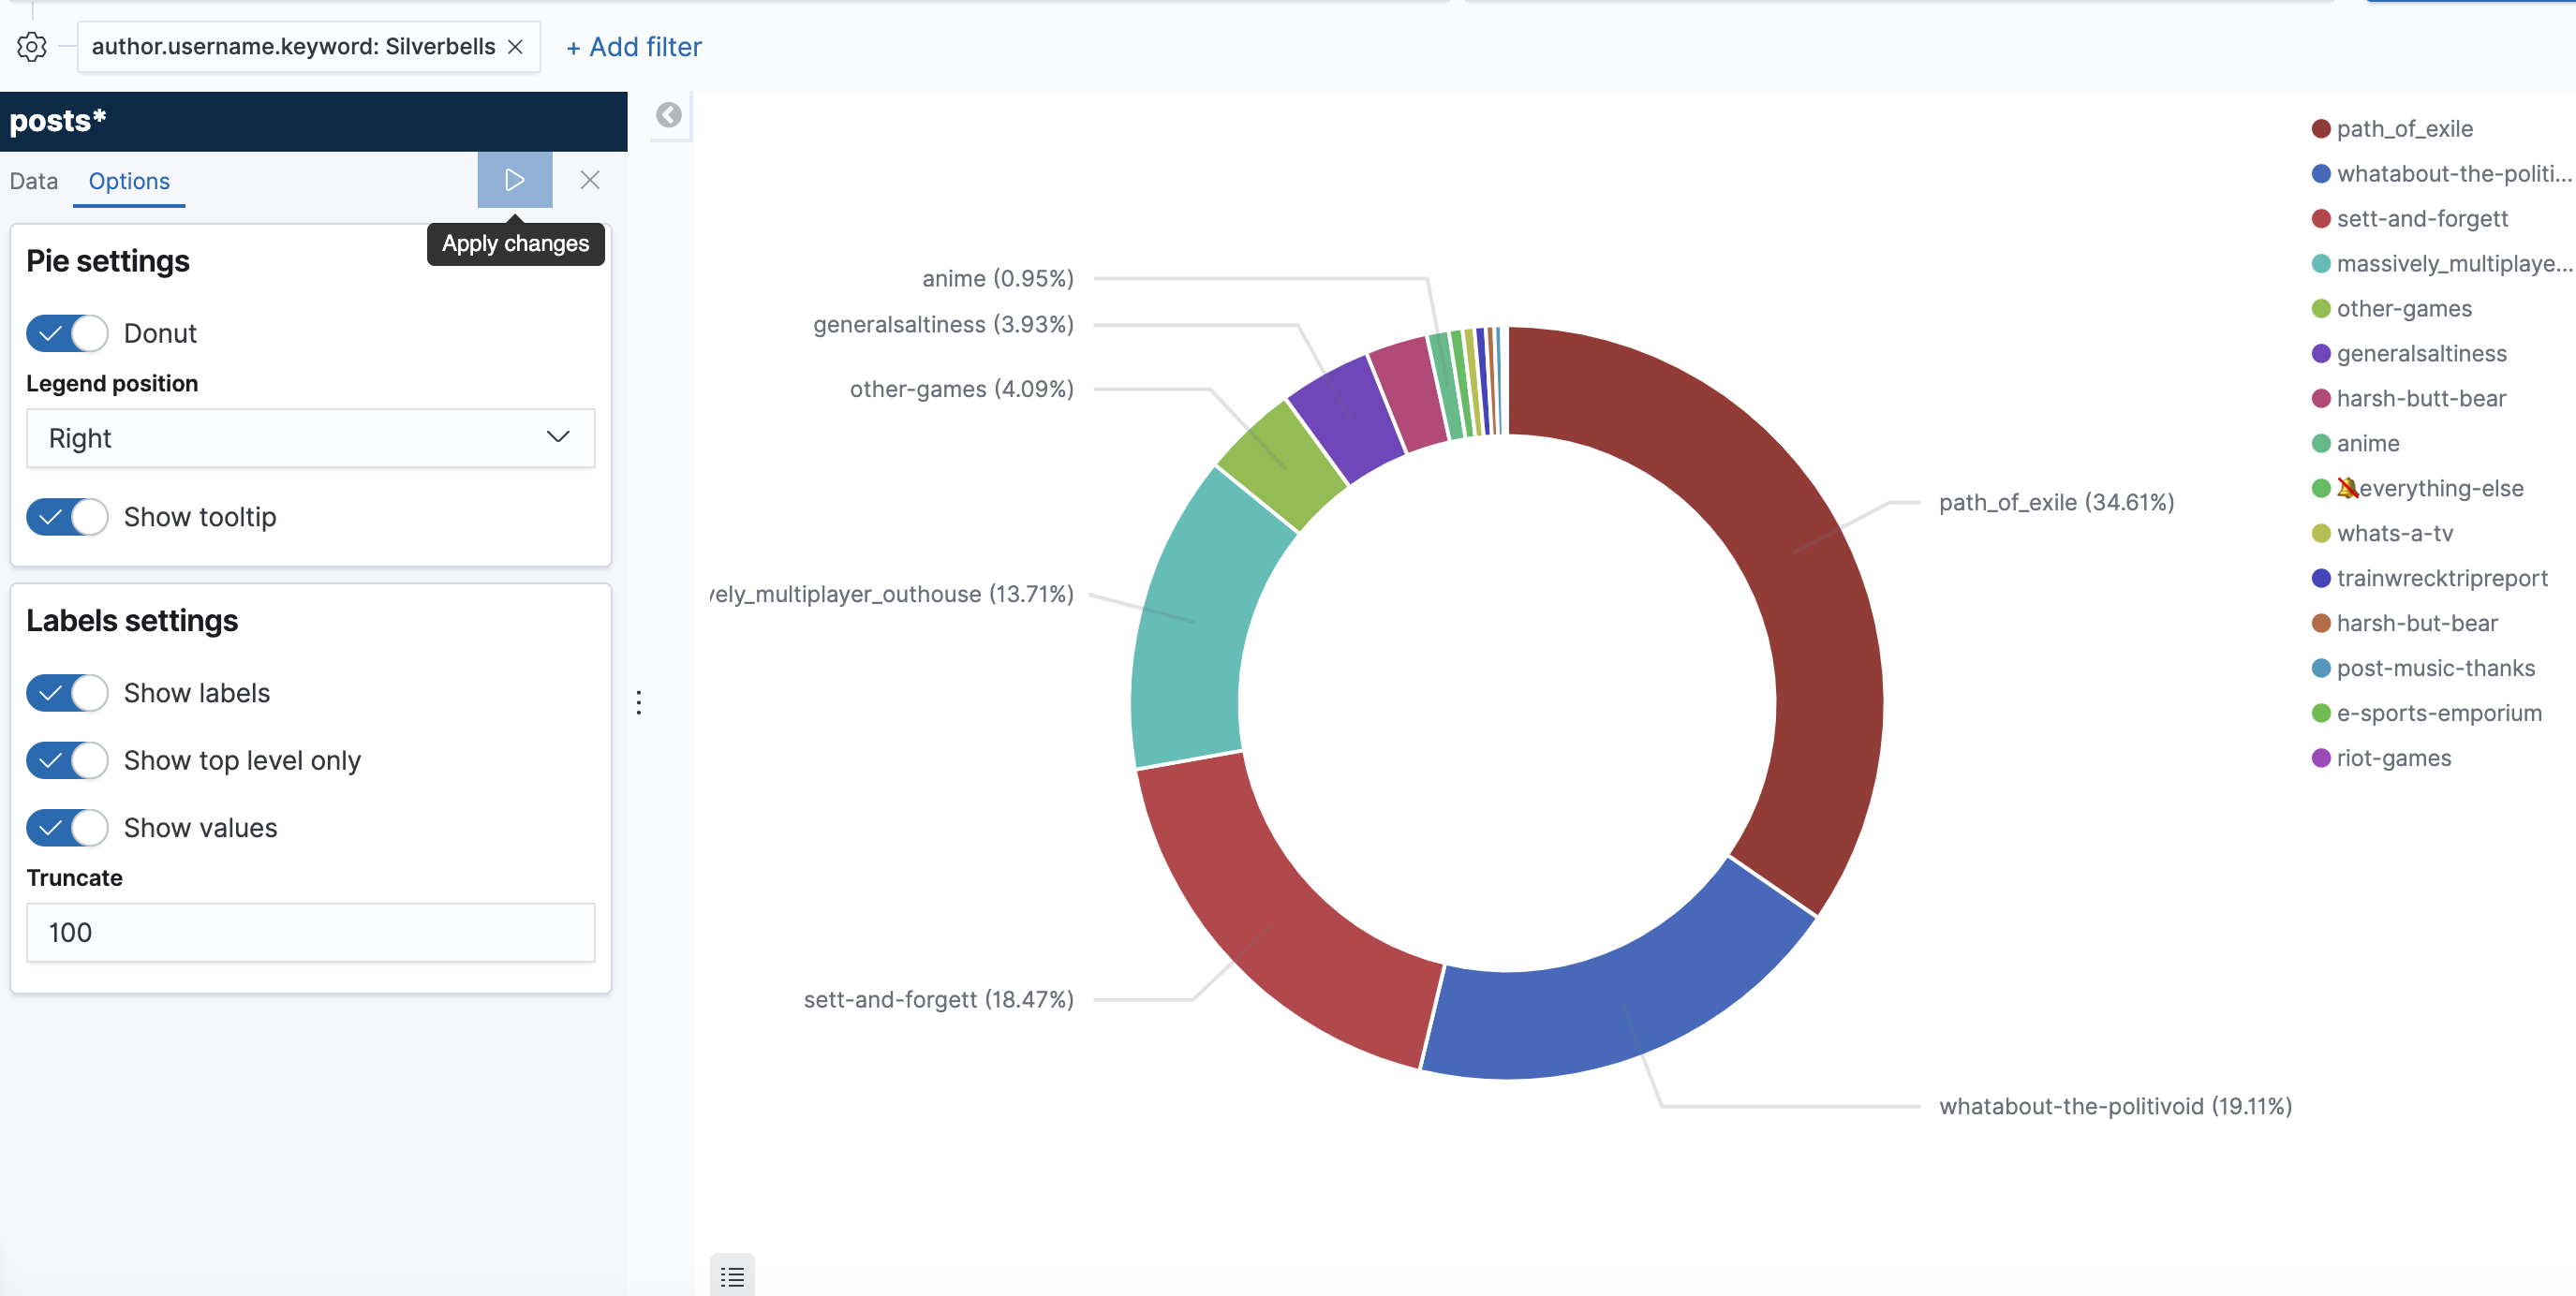Turn off Show labels switch
Screen dimensions: 2576x1296
point(67,693)
